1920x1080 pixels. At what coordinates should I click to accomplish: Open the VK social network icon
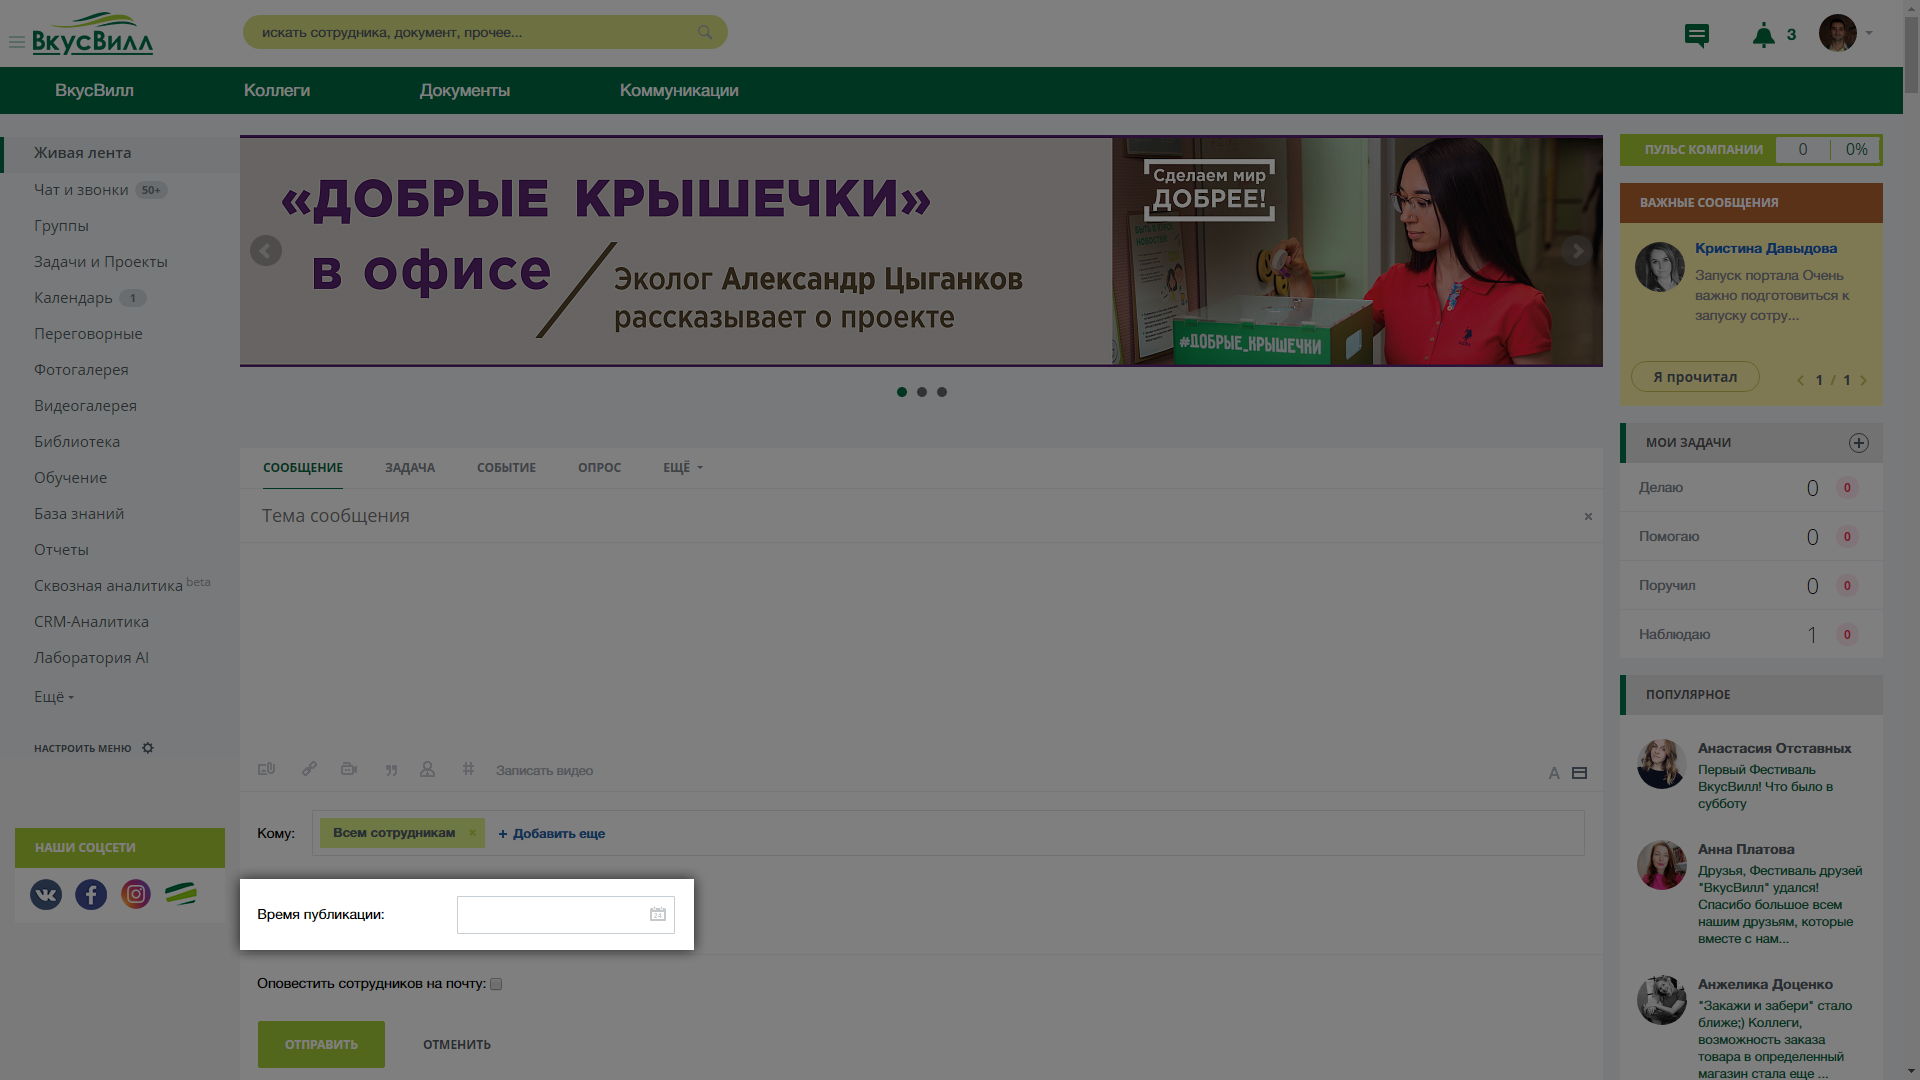coord(46,894)
